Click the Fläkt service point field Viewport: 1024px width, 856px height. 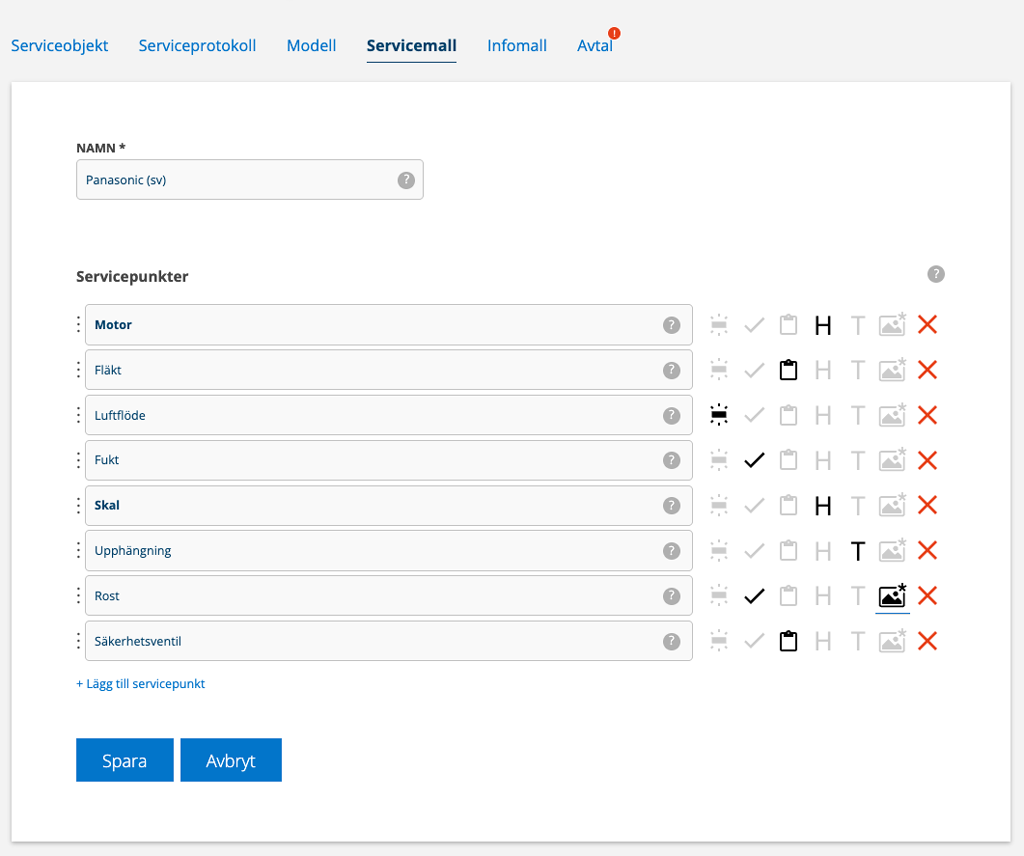(389, 370)
